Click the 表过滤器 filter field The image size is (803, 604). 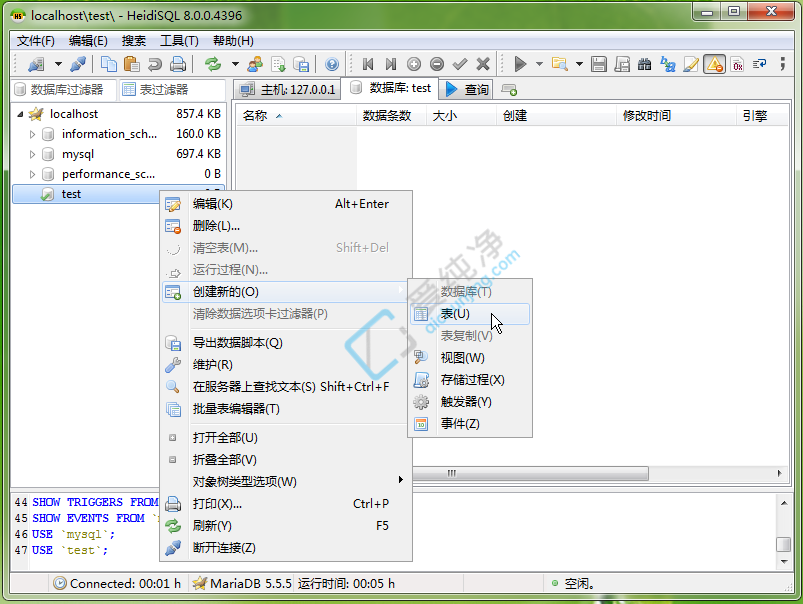[x=173, y=90]
